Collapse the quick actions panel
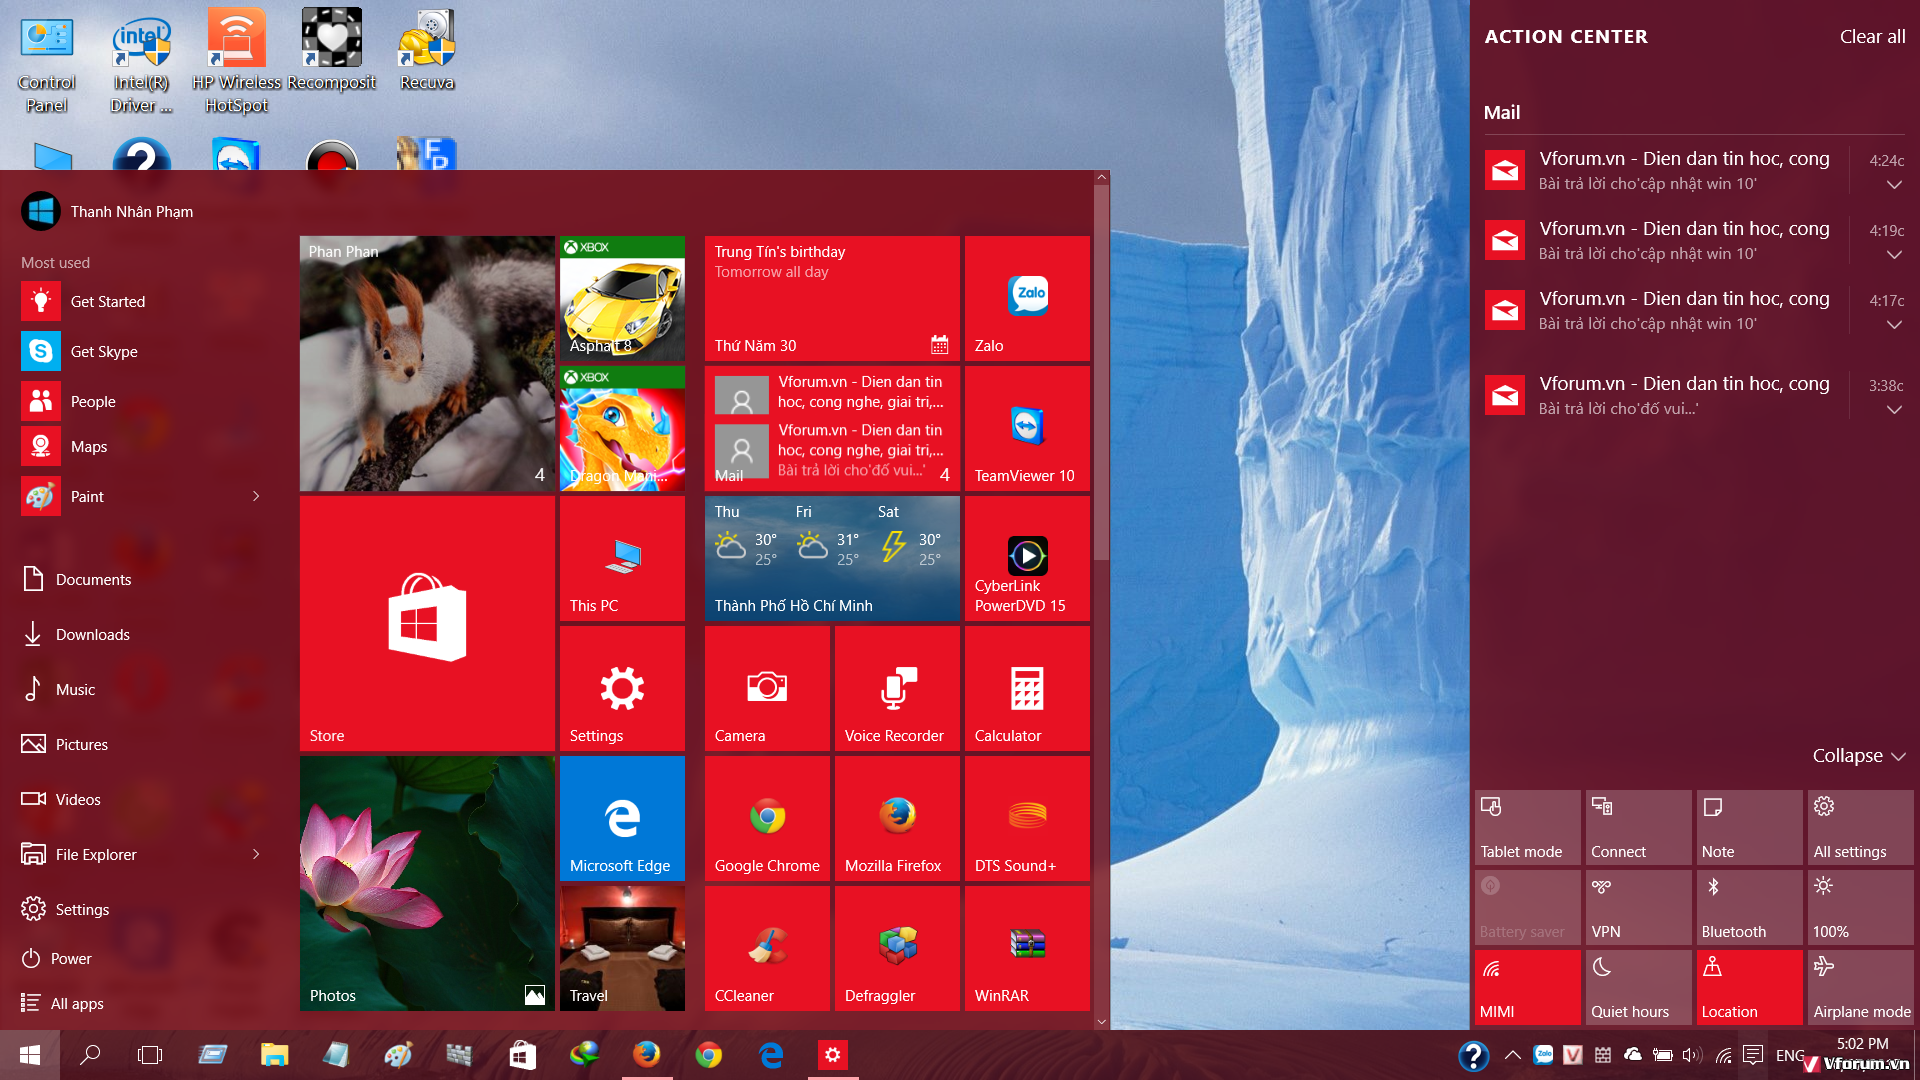 click(1859, 756)
